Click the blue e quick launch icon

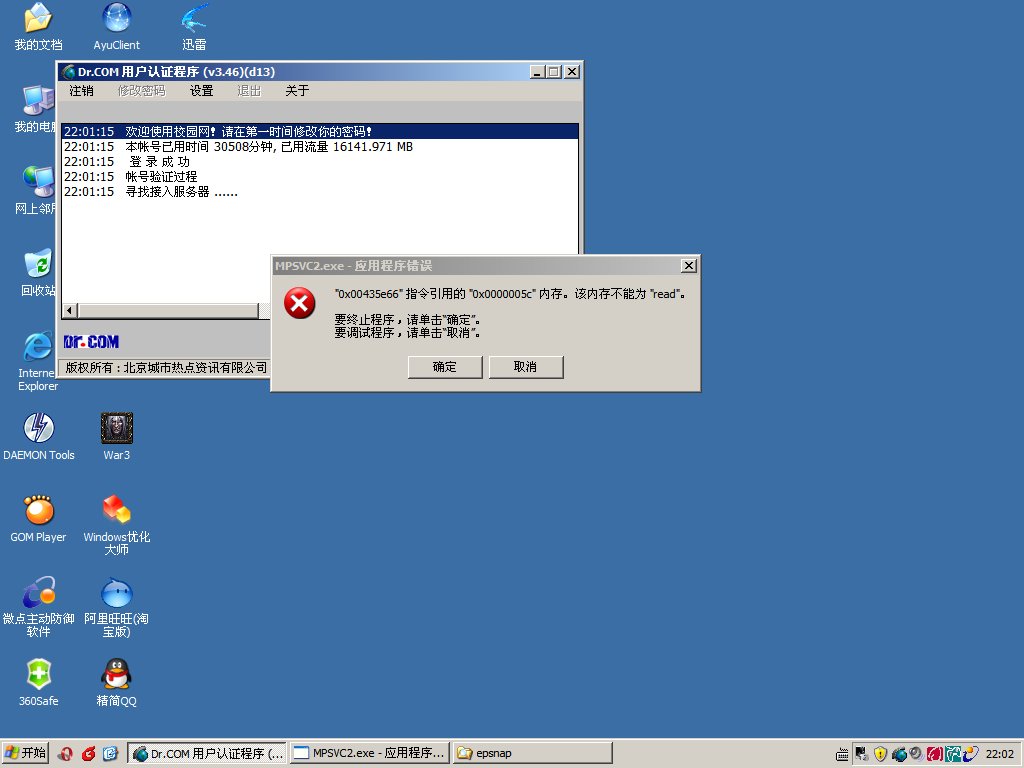[x=110, y=754]
